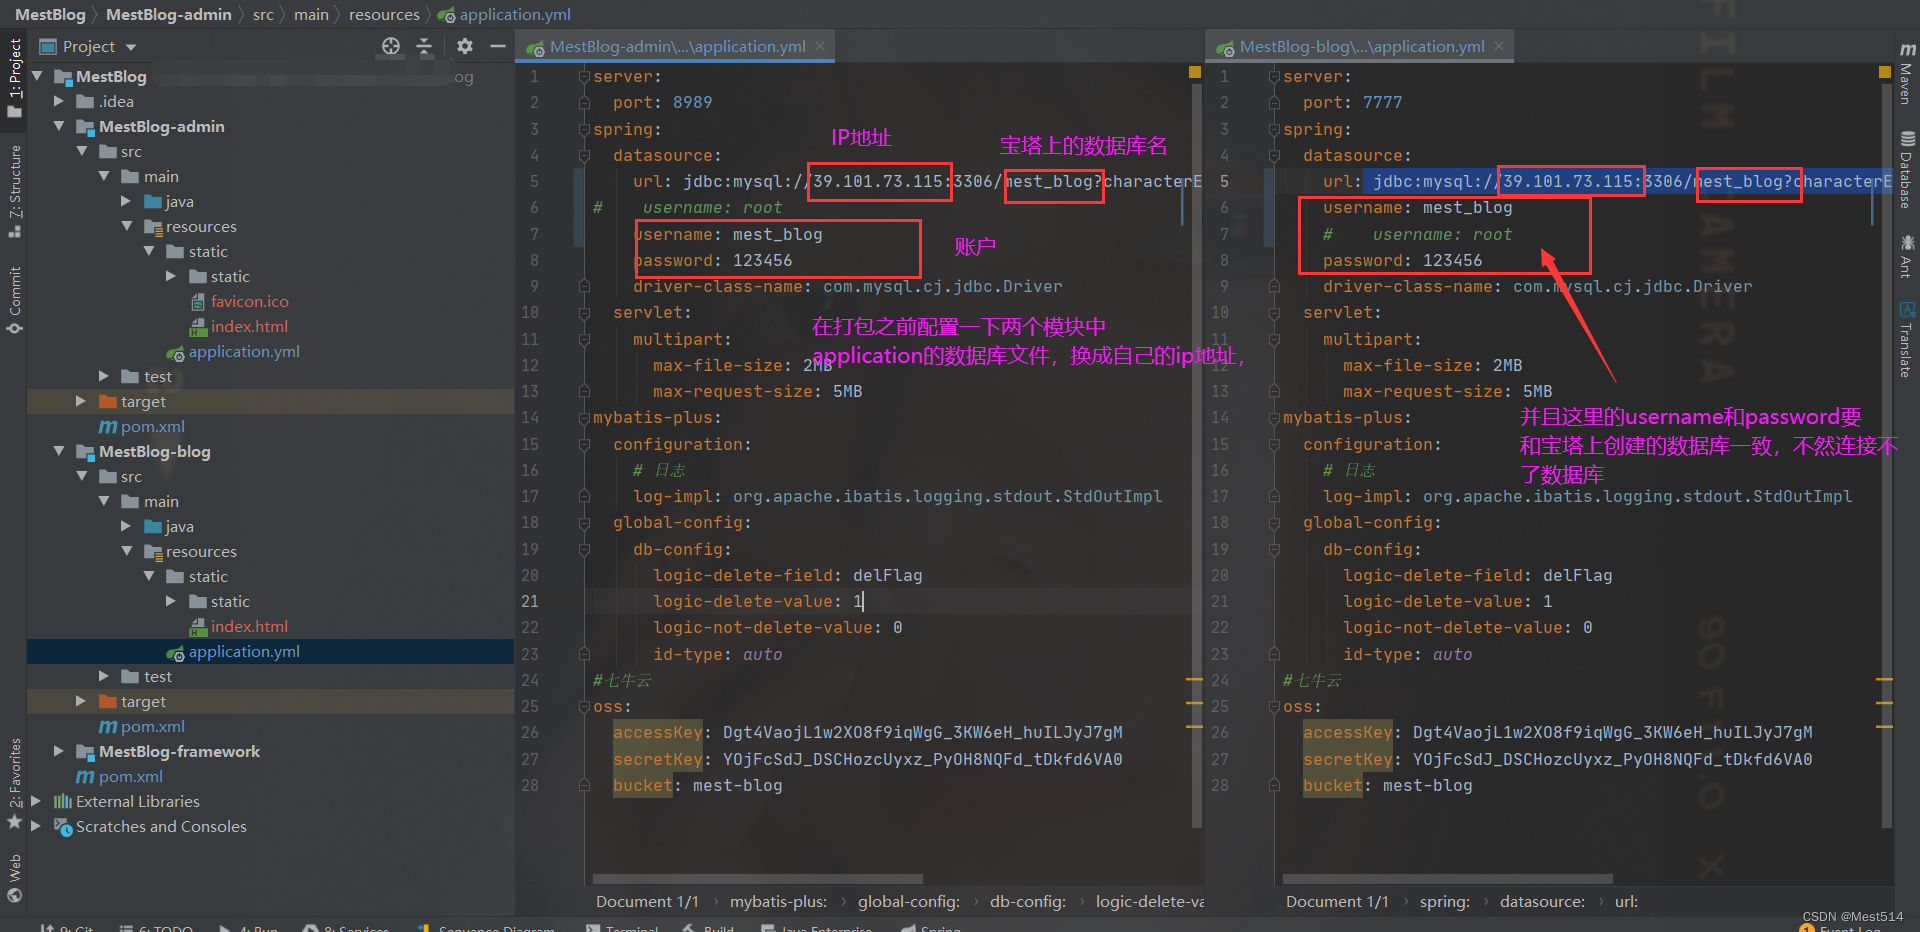Close MestBlog-blog application.yml tab
1920x932 pixels.
(1499, 46)
